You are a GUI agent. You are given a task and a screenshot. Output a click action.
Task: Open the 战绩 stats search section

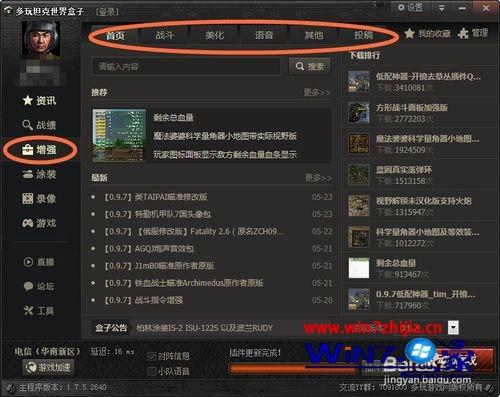pyautogui.click(x=39, y=125)
